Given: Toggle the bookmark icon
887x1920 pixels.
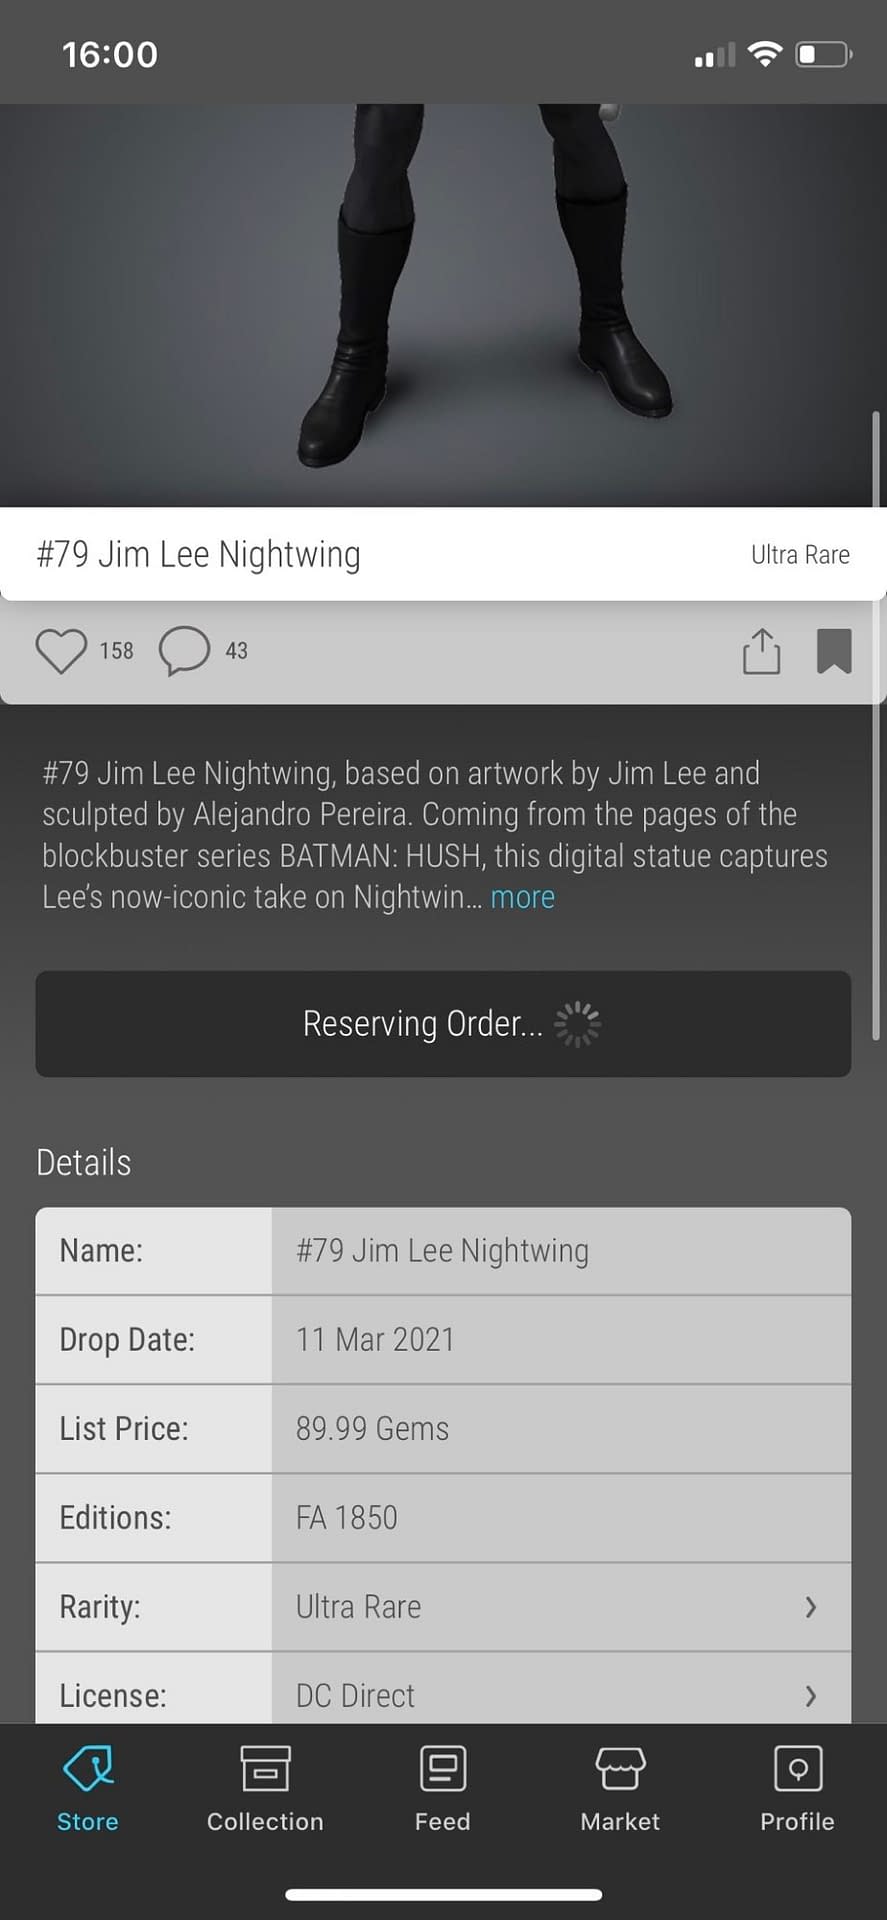Looking at the screenshot, I should 834,651.
